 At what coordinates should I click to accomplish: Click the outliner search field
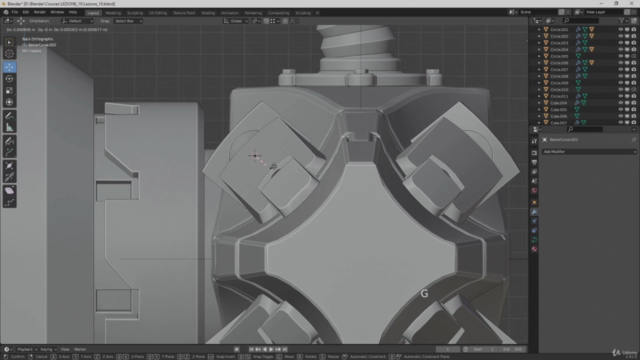(x=581, y=21)
